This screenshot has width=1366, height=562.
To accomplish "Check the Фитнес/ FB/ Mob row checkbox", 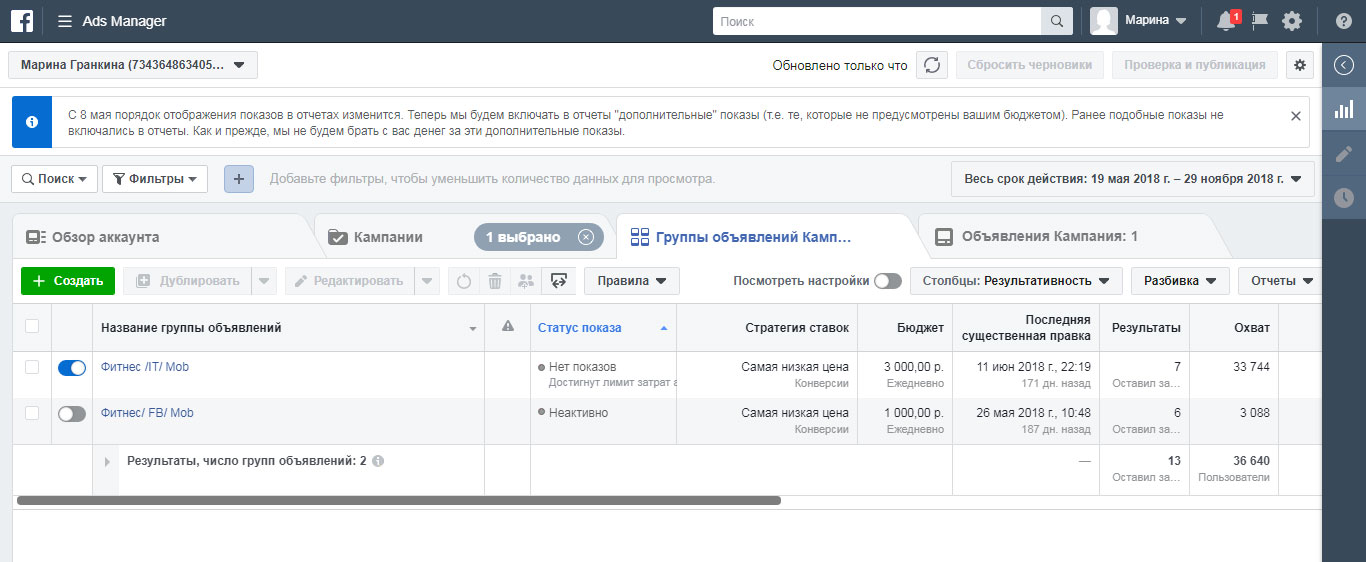I will tap(32, 413).
